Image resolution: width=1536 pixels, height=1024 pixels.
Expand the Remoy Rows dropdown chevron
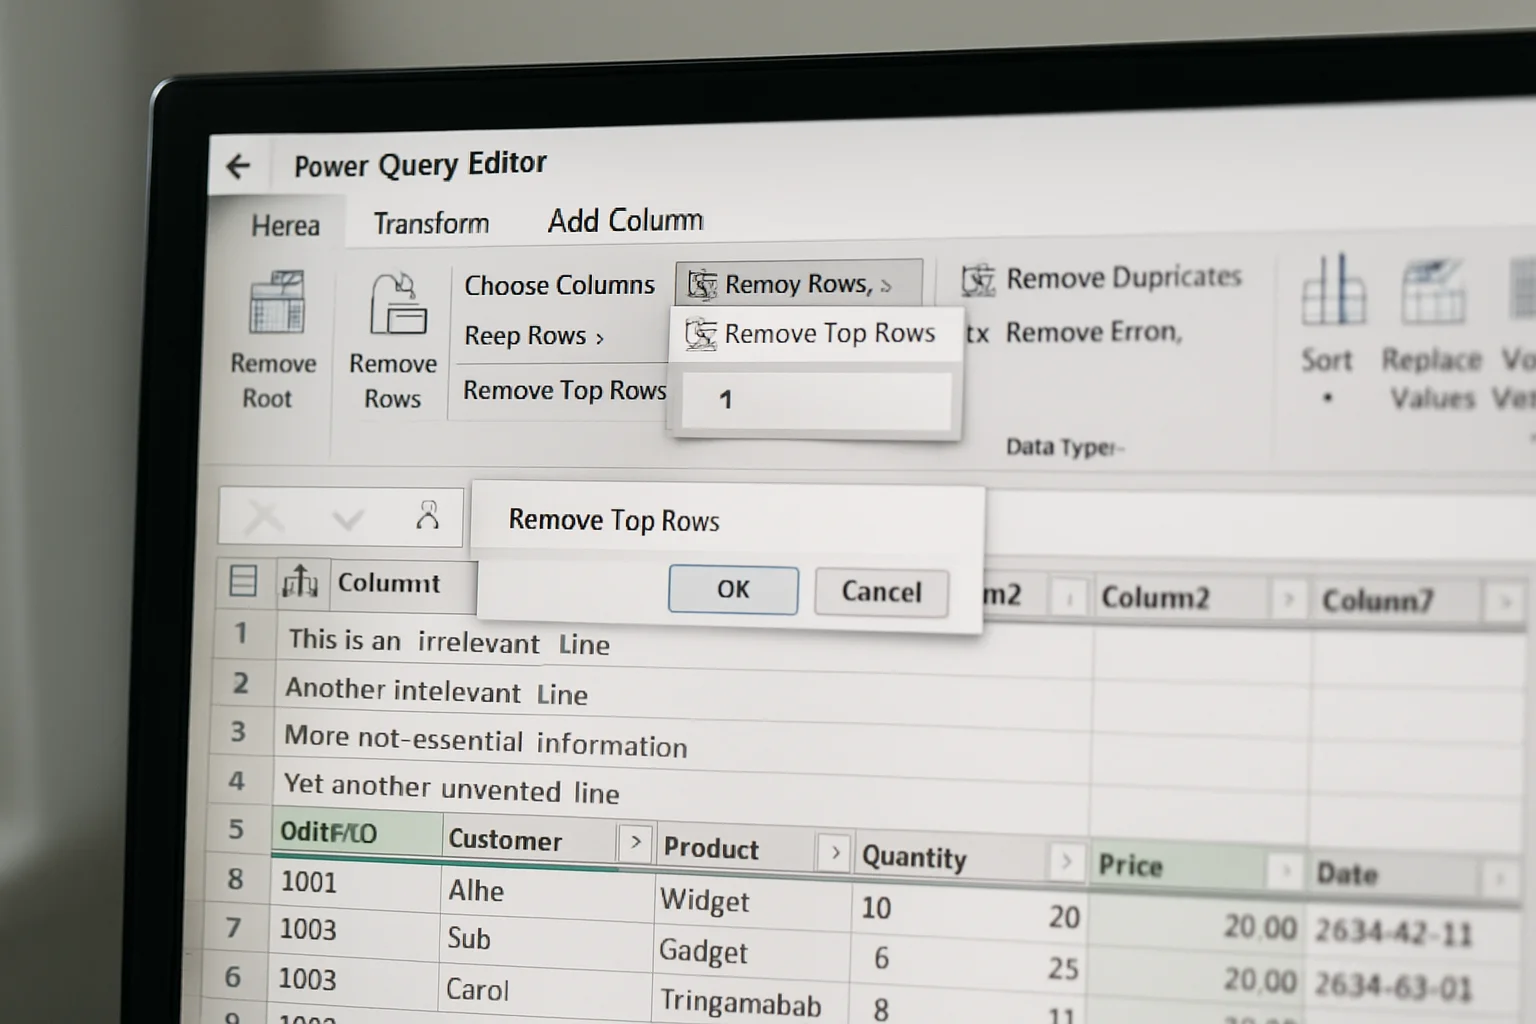(x=886, y=287)
